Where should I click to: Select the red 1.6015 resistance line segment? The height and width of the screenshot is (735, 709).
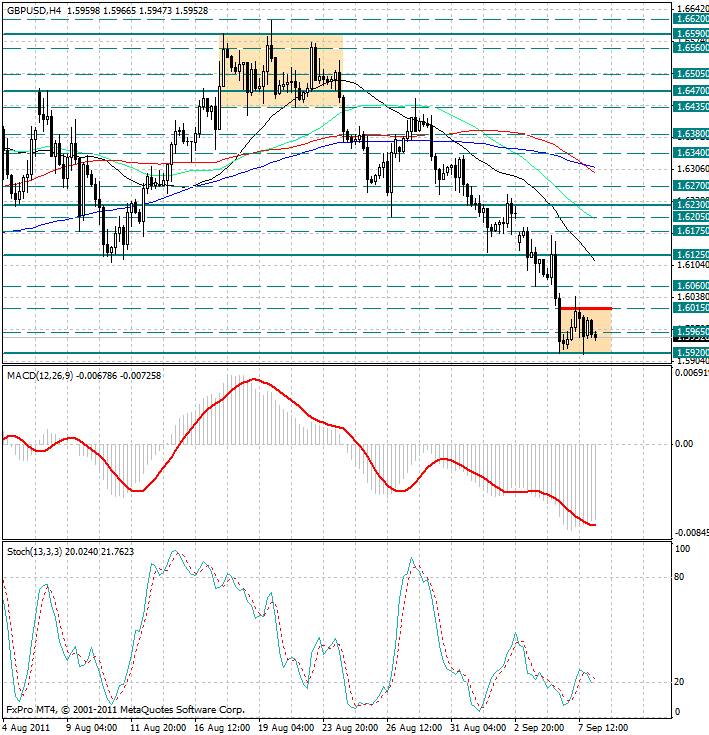(x=586, y=308)
